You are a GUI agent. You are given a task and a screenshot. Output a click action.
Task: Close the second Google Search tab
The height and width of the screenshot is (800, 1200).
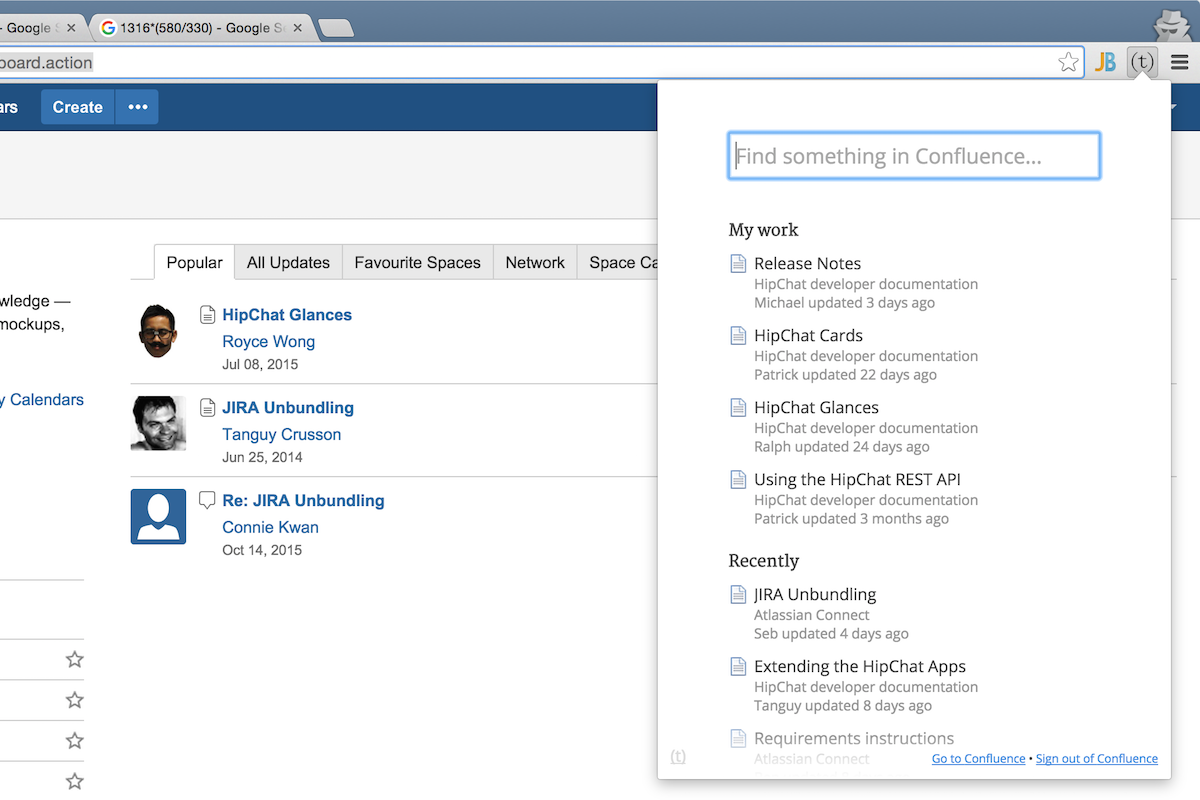(297, 28)
